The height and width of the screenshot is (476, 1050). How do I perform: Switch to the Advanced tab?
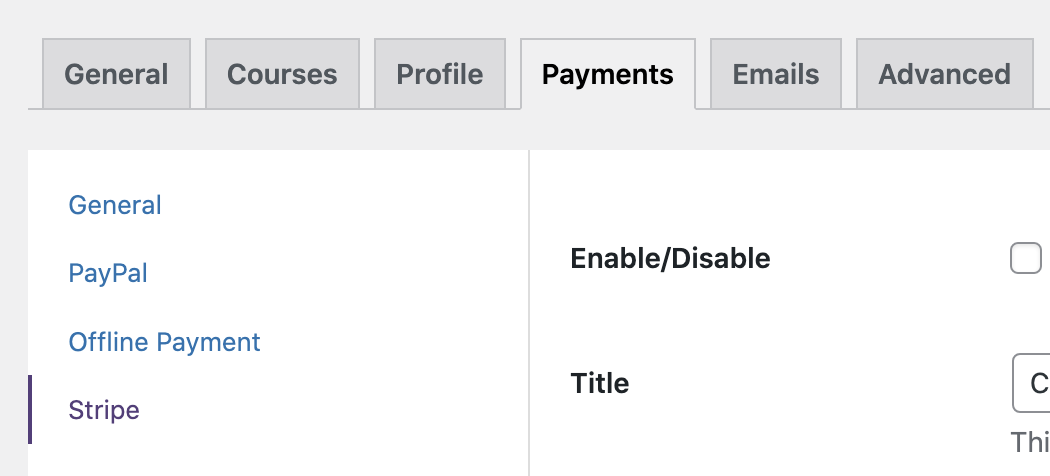(x=944, y=74)
